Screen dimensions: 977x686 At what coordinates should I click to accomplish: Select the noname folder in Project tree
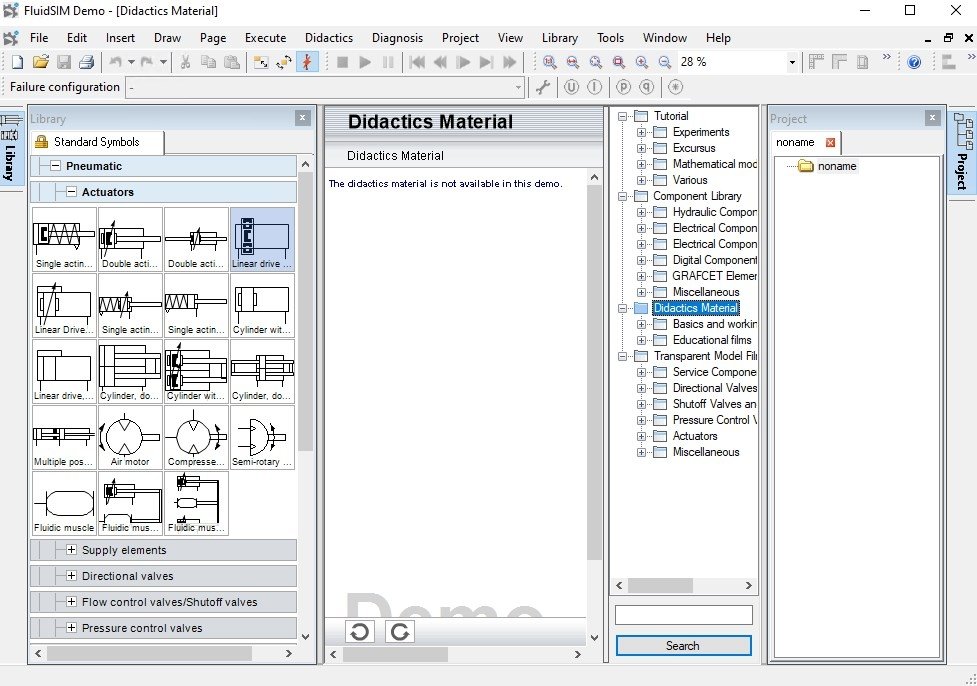point(837,166)
